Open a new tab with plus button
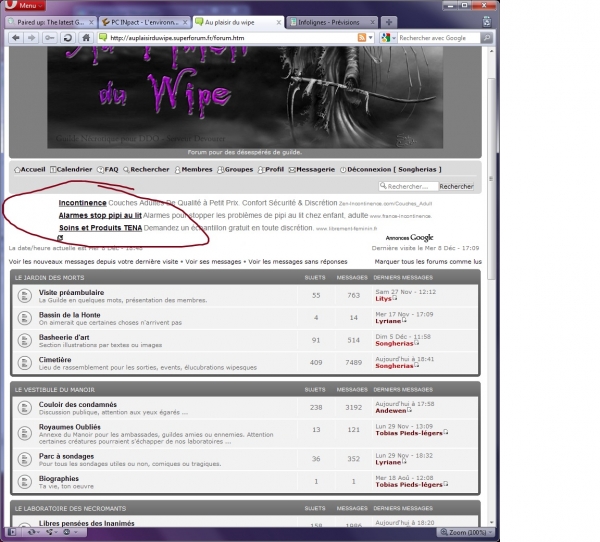The height and width of the screenshot is (542, 600). [x=389, y=22]
